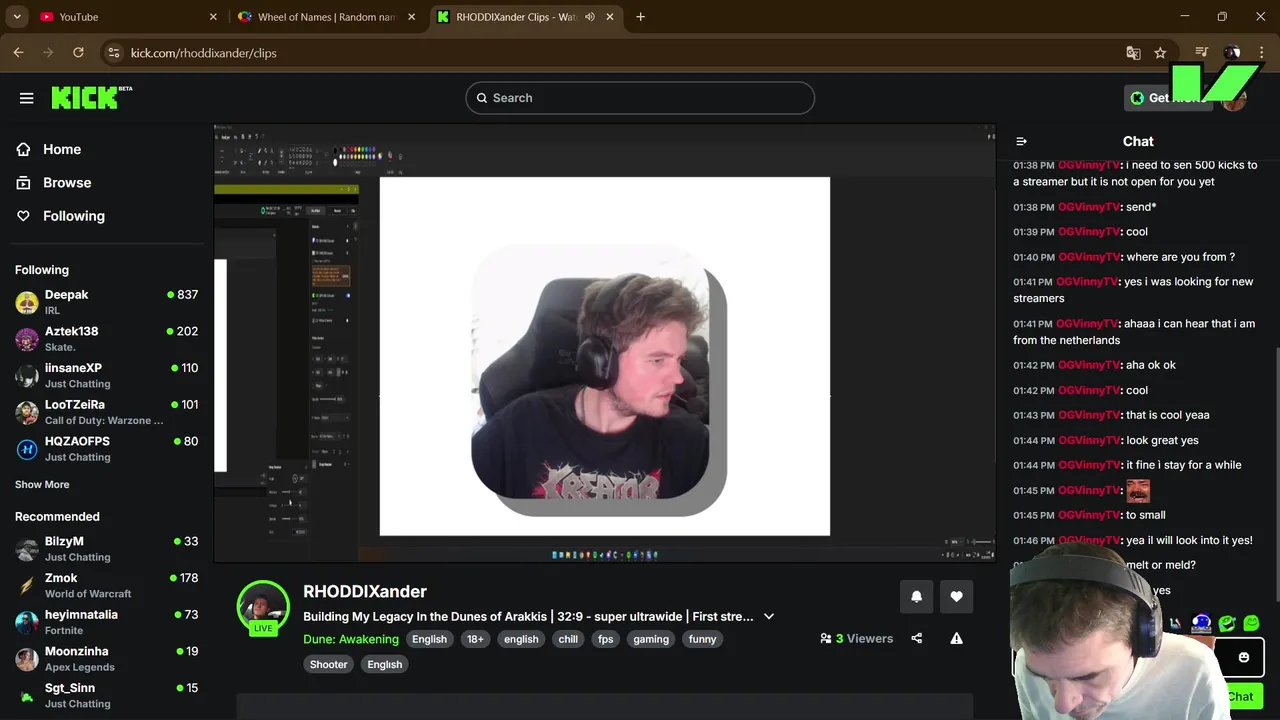The width and height of the screenshot is (1280, 720).
Task: Open the hamburger sidebar menu
Action: pyautogui.click(x=27, y=98)
